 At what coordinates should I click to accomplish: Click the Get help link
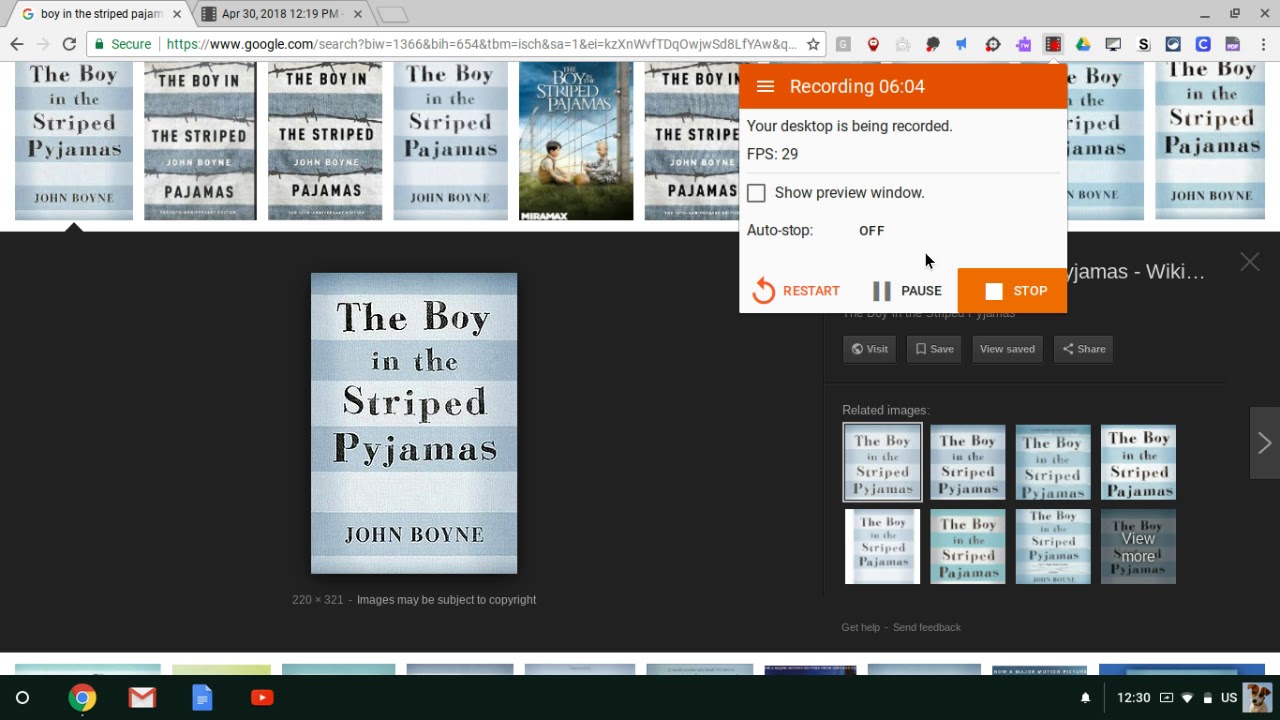pos(860,627)
